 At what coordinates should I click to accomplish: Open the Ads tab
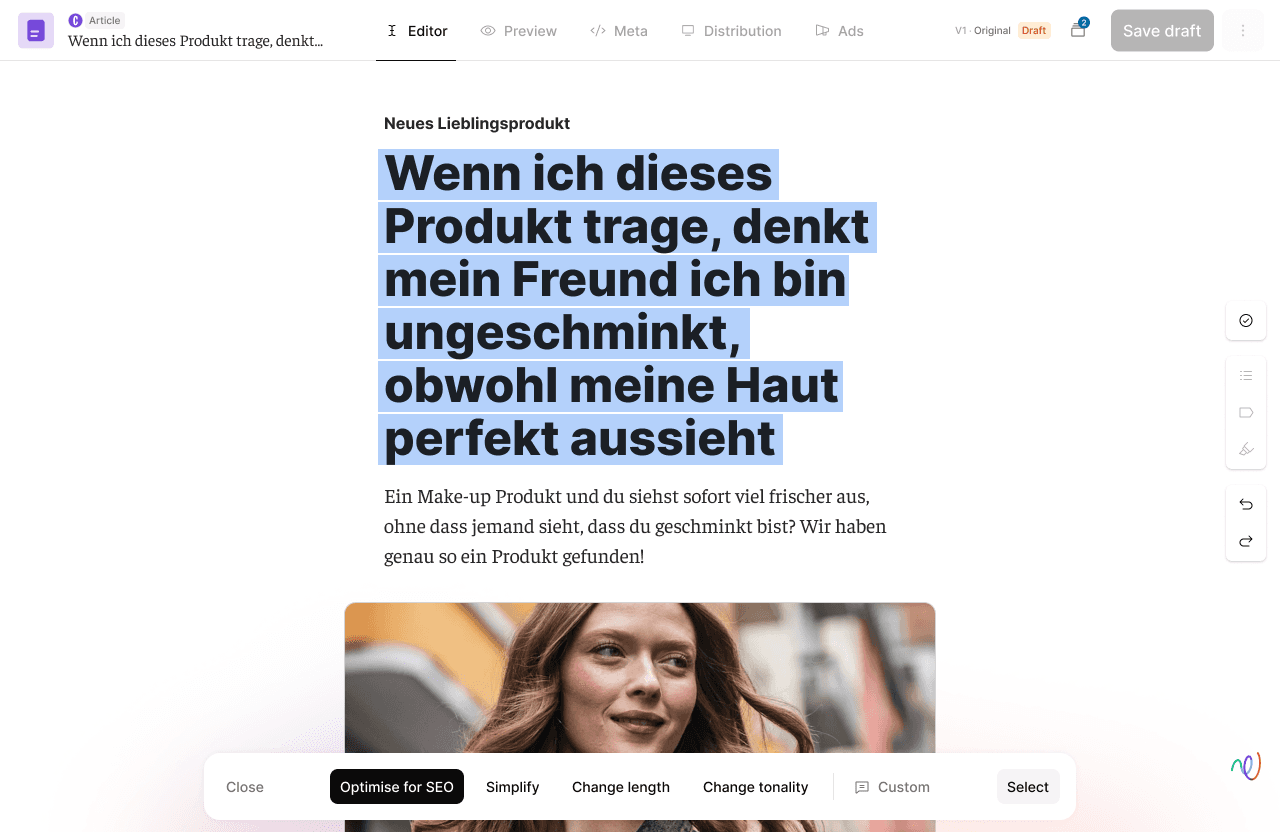coord(839,31)
